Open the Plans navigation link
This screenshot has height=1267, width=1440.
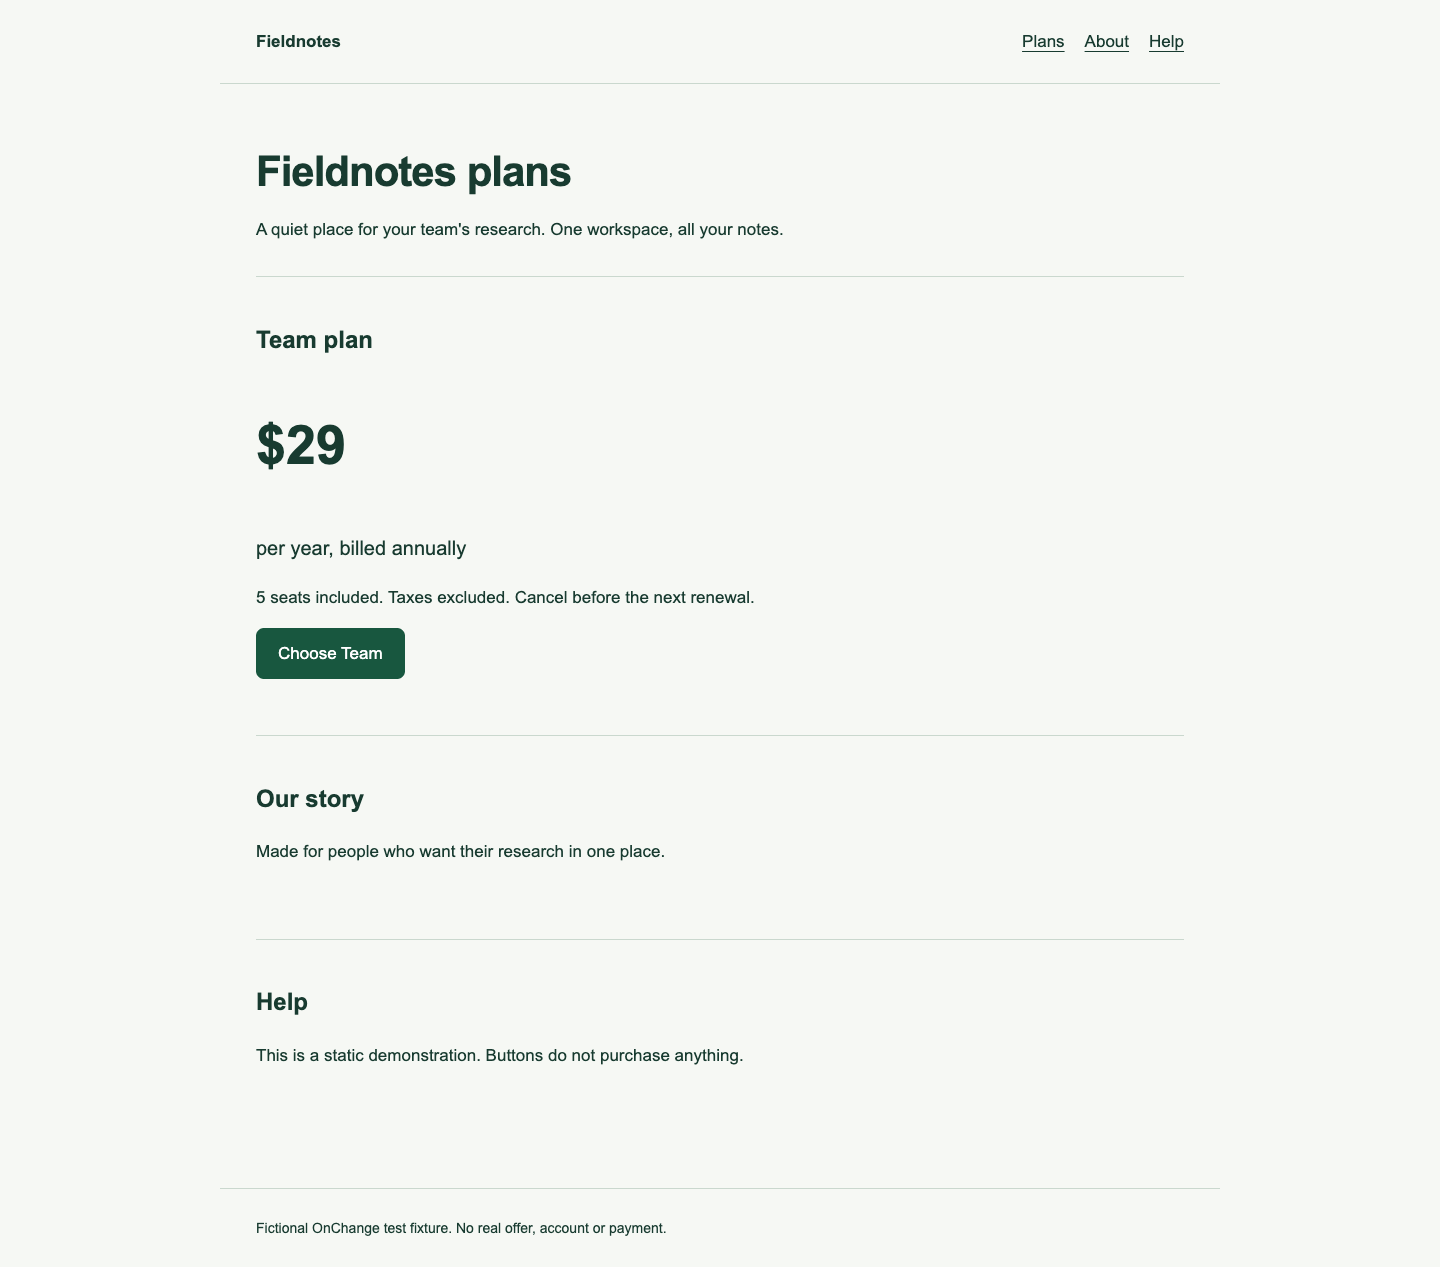[1043, 41]
